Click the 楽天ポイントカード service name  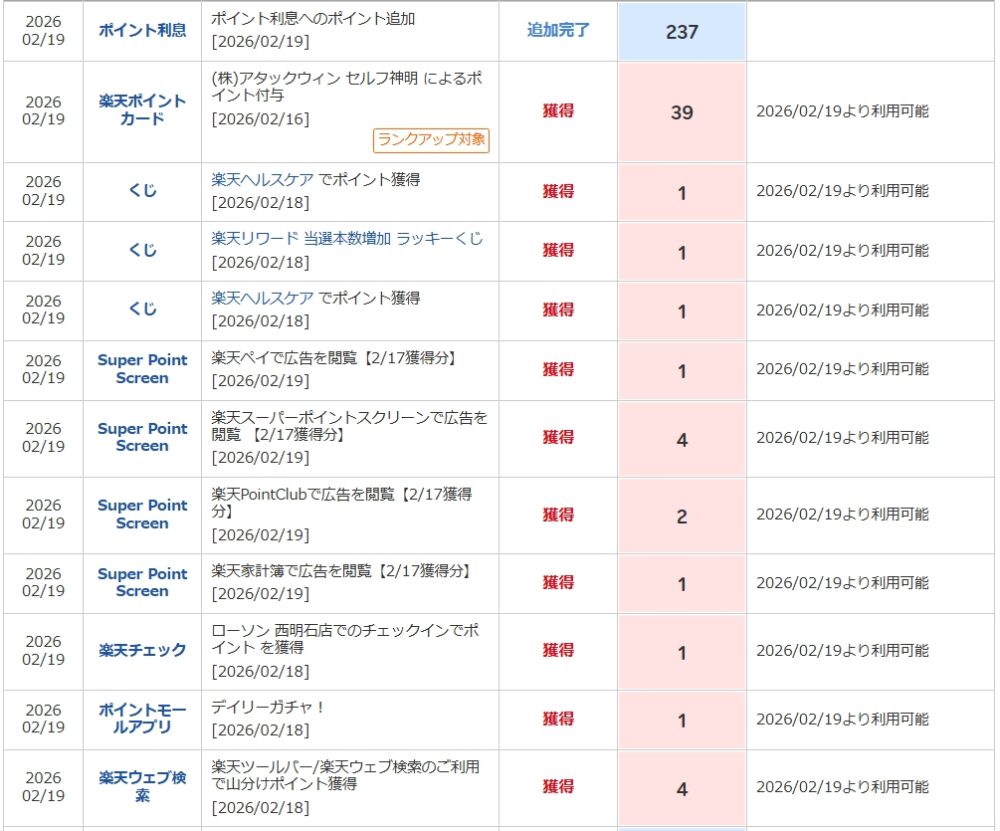click(142, 110)
